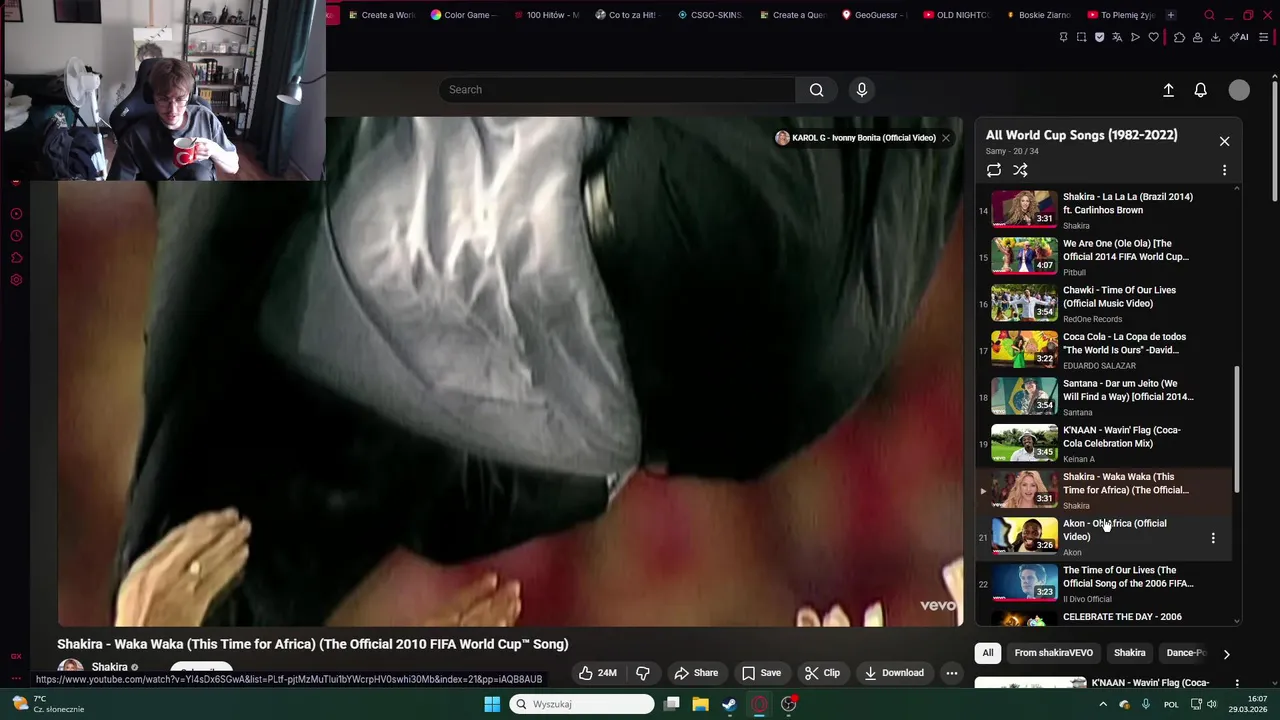This screenshot has width=1280, height=720.
Task: Dislike the Waka Waka video
Action: (643, 673)
